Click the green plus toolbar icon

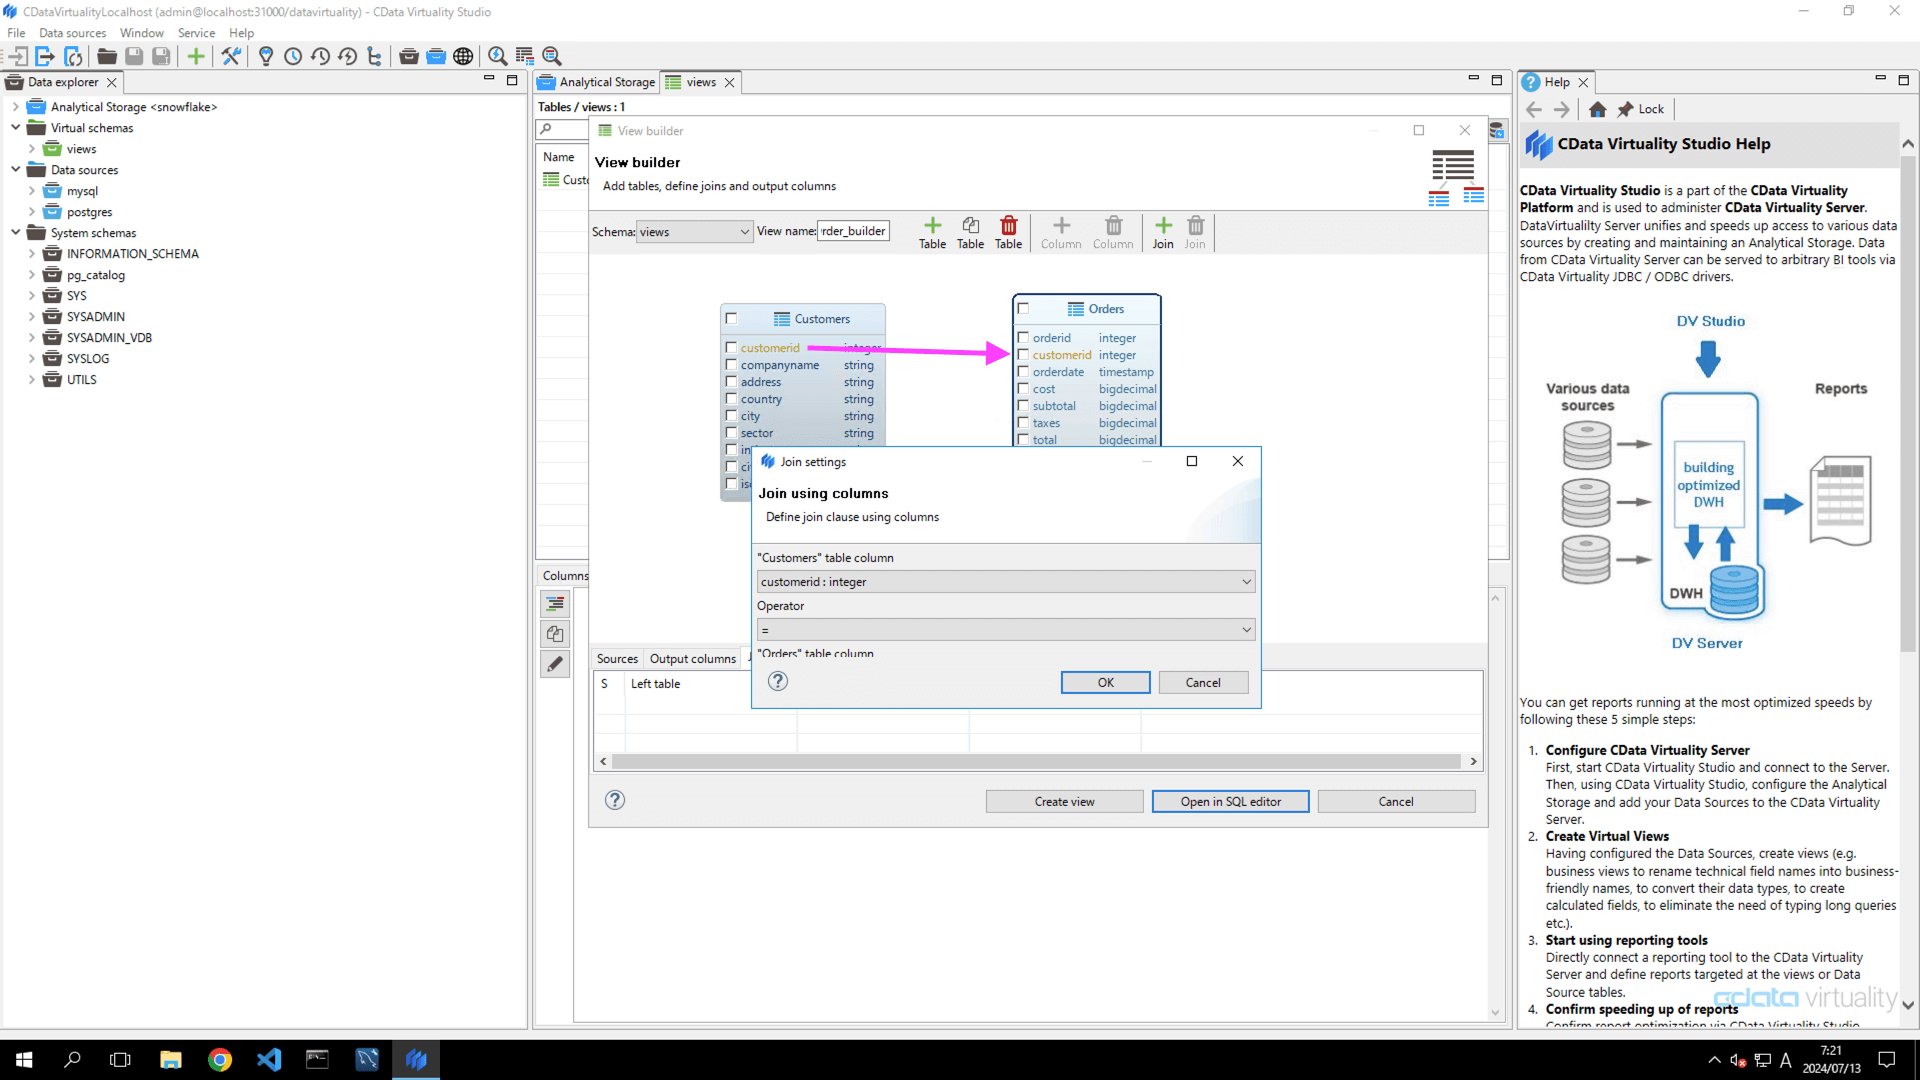tap(195, 56)
